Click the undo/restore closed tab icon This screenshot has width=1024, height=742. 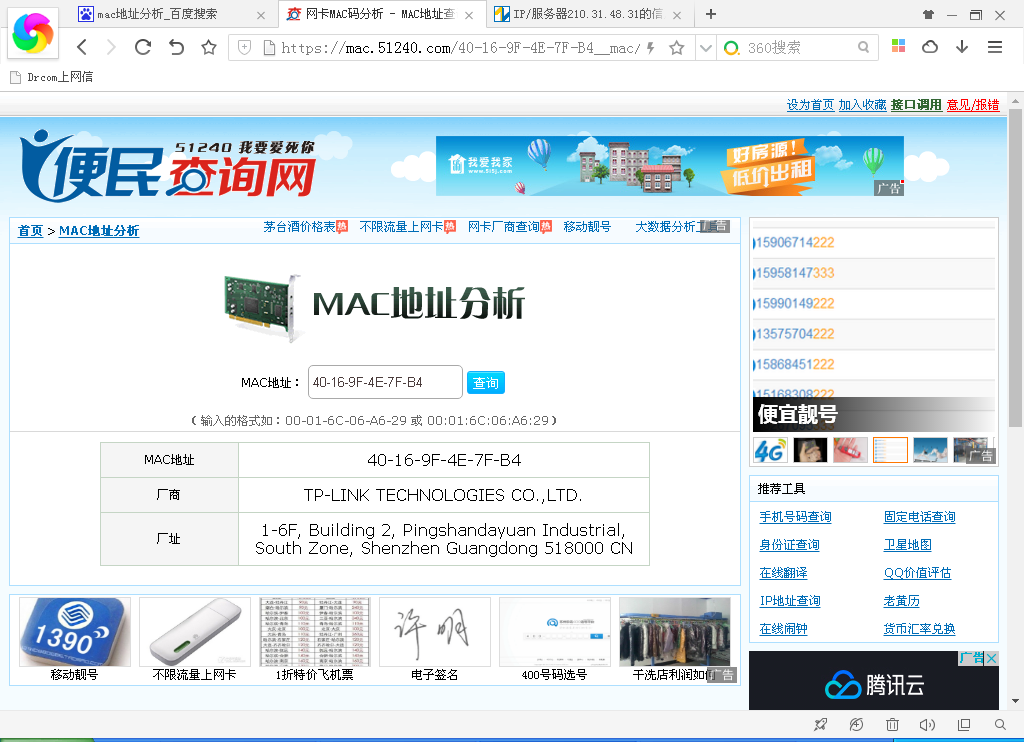pos(176,47)
